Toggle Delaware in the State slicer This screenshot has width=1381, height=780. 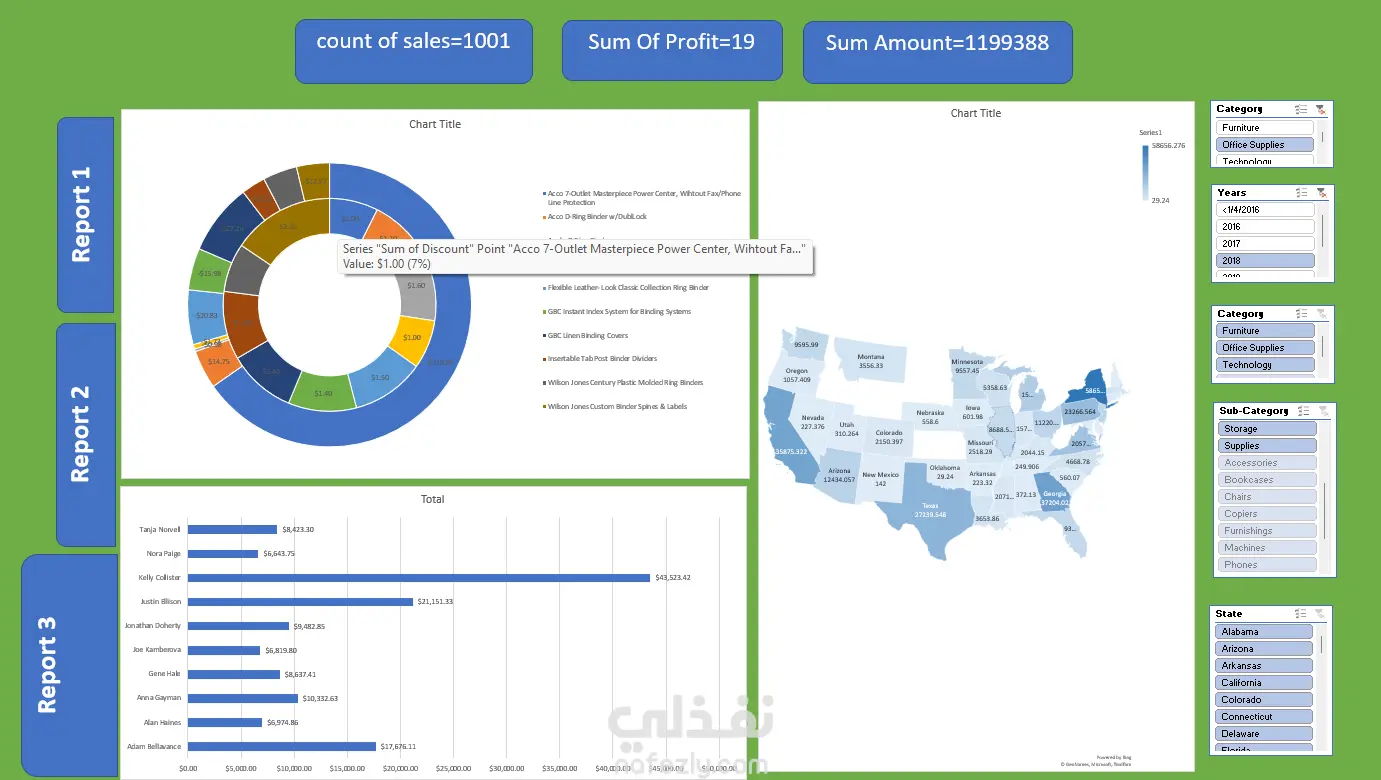(x=1264, y=734)
